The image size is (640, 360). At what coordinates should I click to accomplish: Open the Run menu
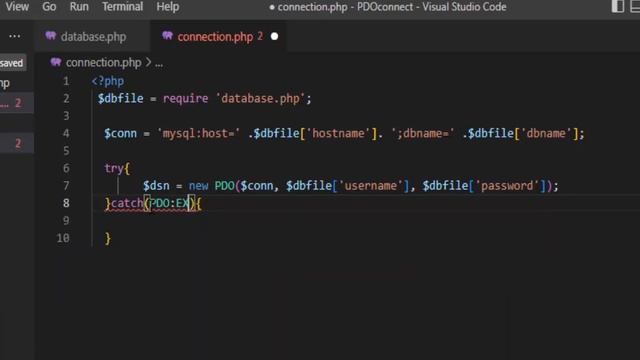[79, 7]
